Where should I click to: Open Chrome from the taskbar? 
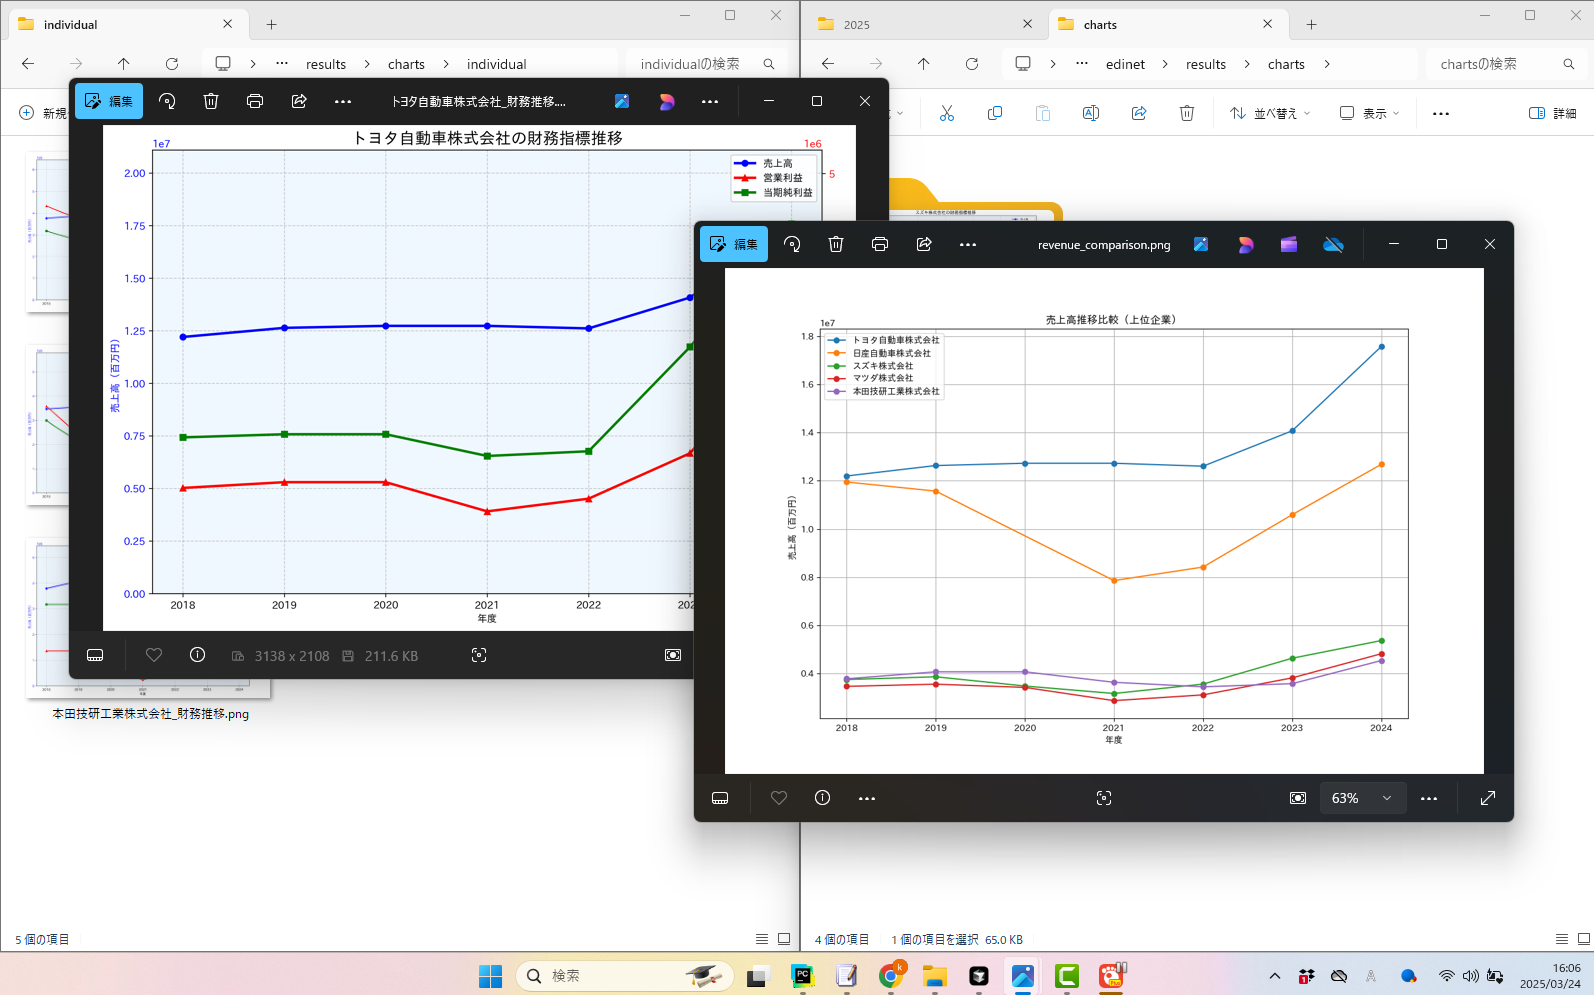pos(890,976)
